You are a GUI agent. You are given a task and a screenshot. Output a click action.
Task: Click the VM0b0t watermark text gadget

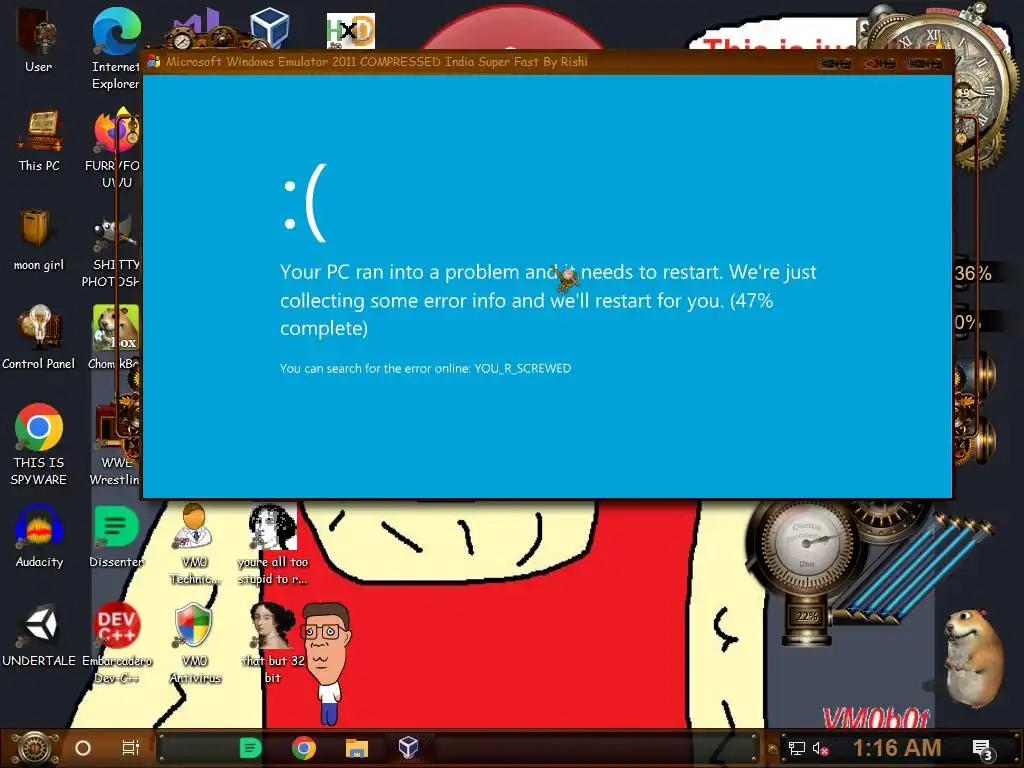coord(875,717)
